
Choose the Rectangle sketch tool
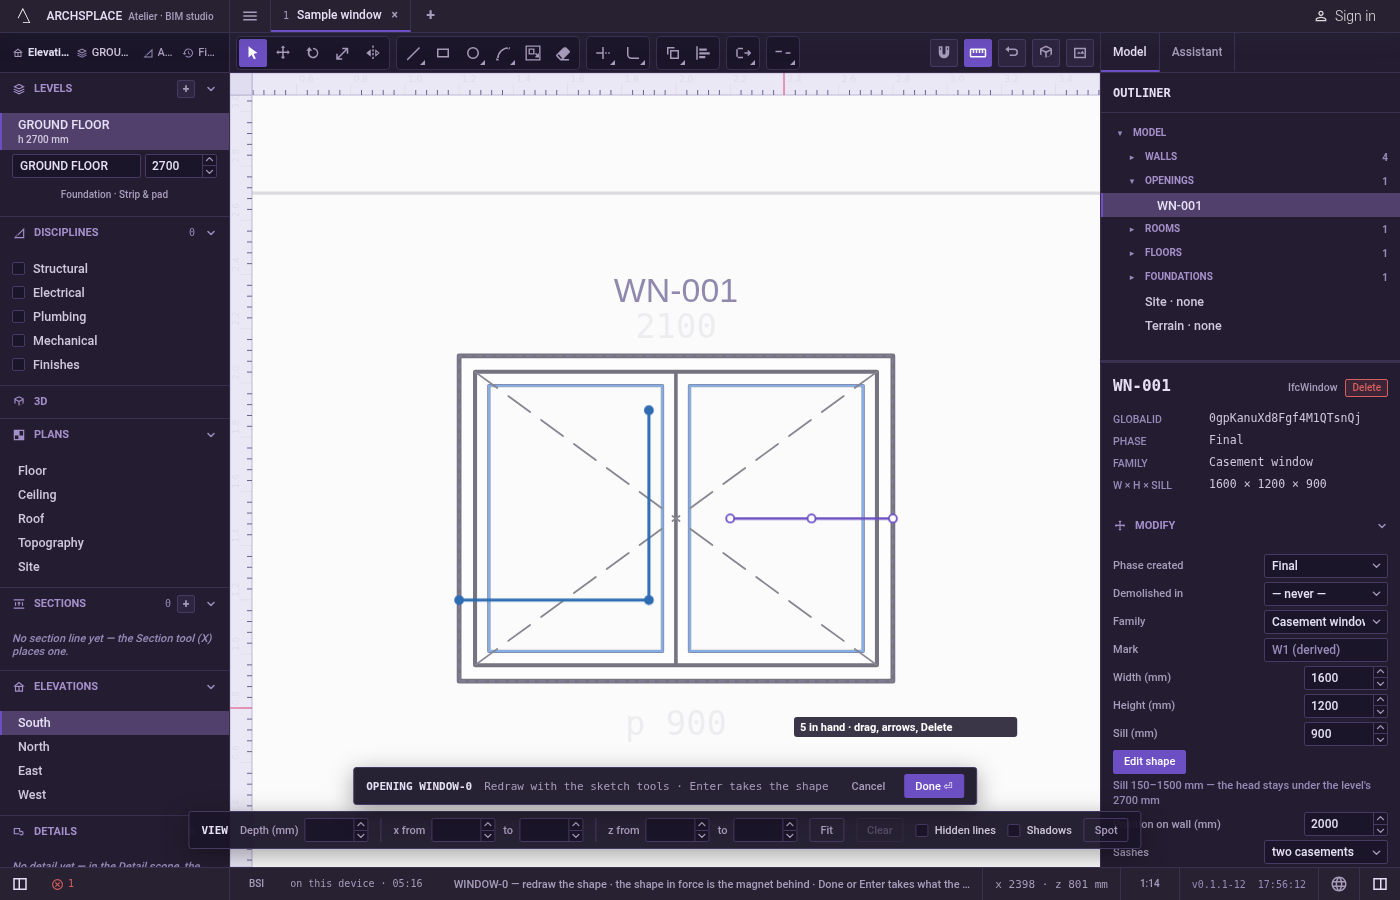(443, 53)
